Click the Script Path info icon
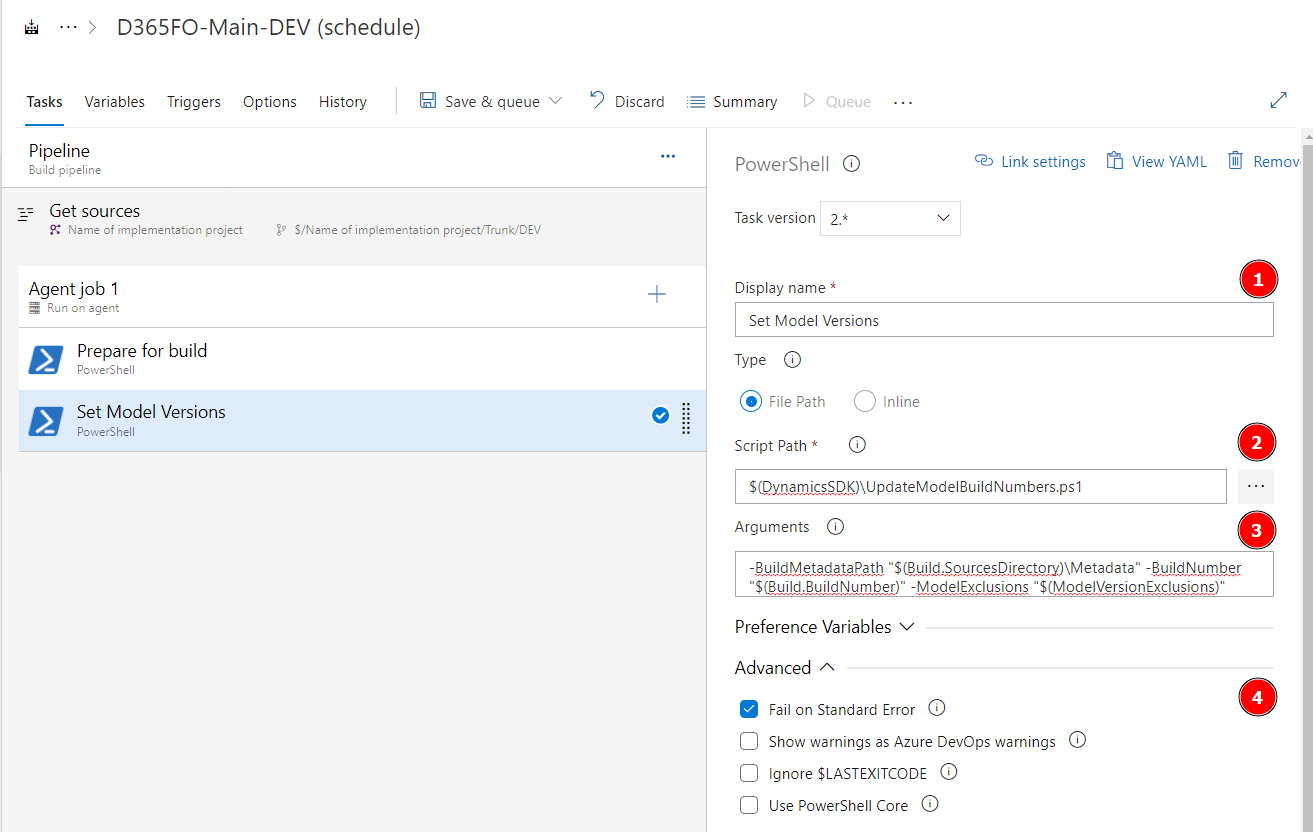The height and width of the screenshot is (832, 1313). pos(857,445)
